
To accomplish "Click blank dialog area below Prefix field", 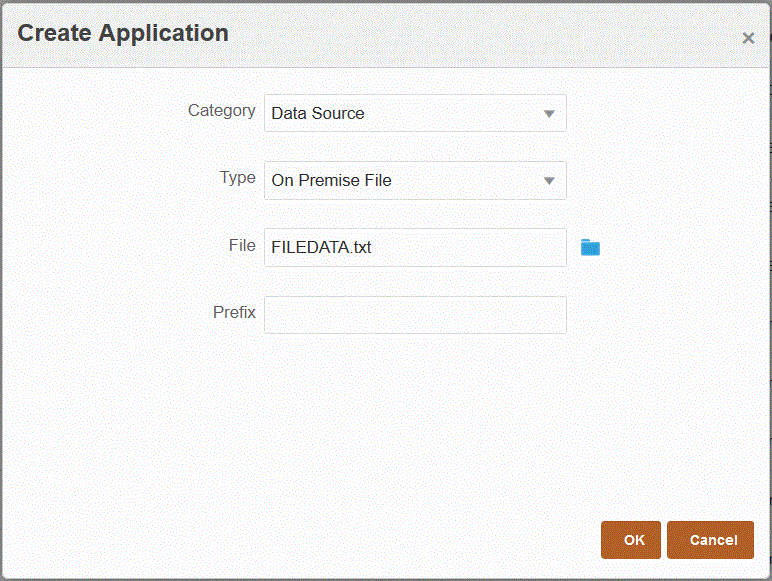I will [415, 420].
